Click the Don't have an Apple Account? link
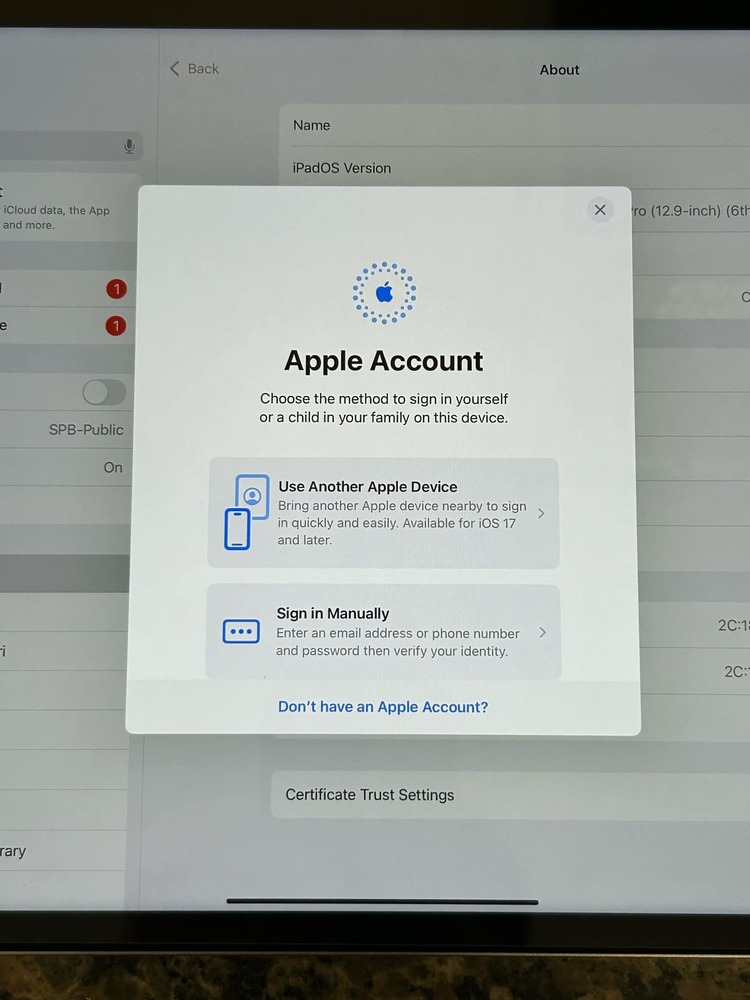The height and width of the screenshot is (1000, 750). click(x=383, y=707)
